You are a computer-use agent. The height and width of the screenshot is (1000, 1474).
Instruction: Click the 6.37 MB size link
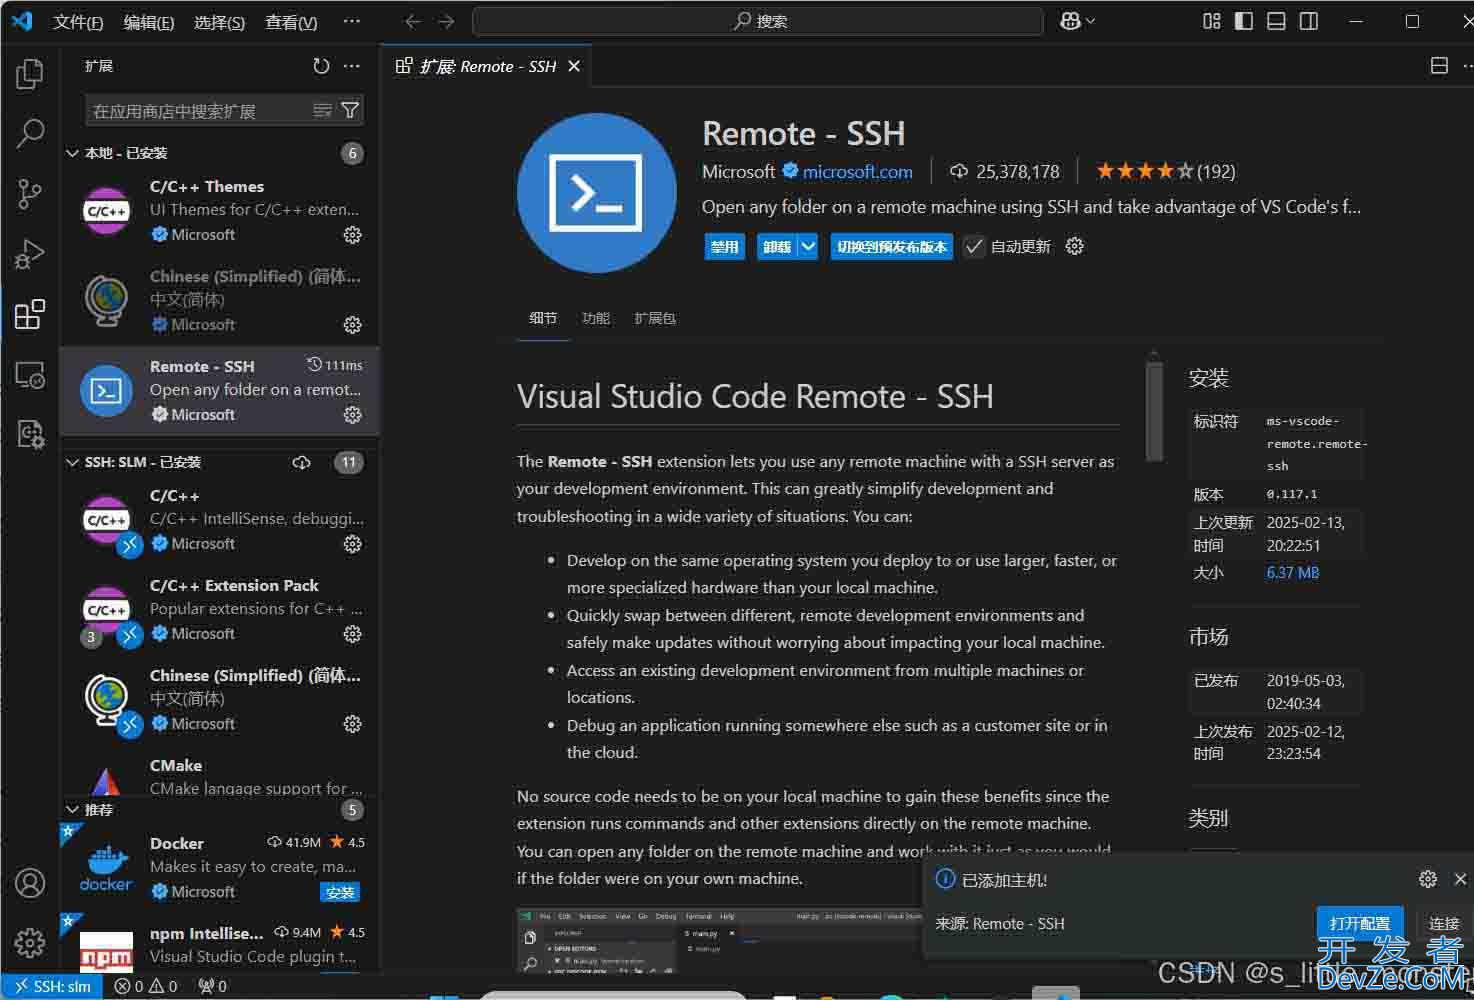click(1292, 573)
